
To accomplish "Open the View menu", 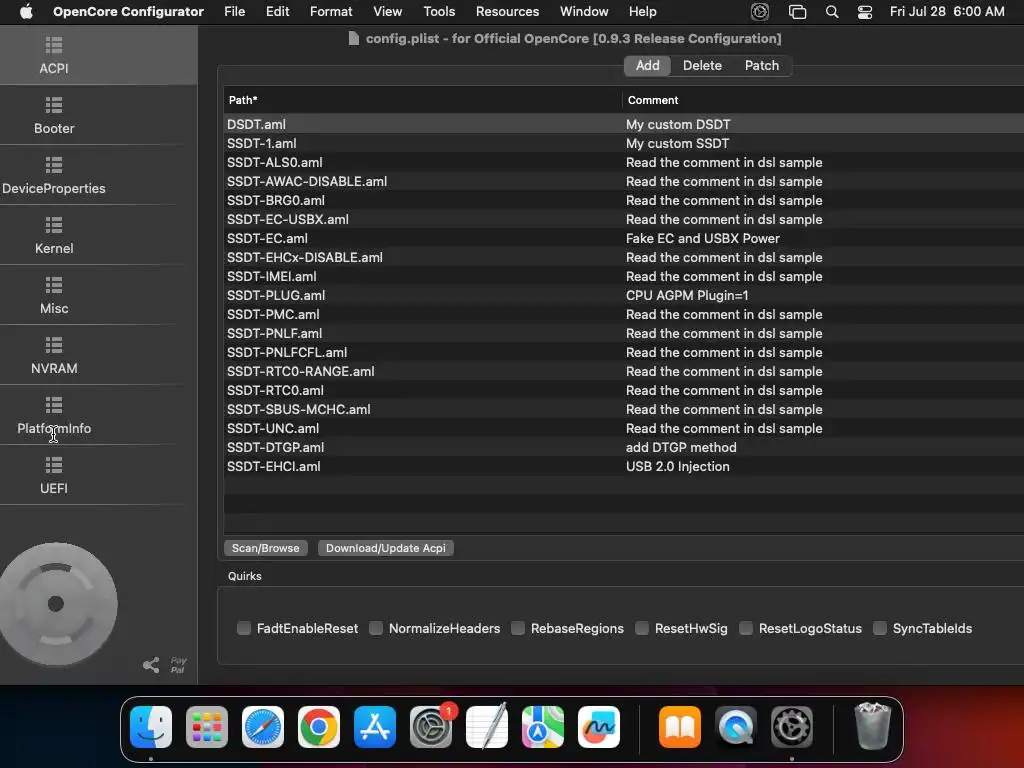I will pyautogui.click(x=387, y=12).
